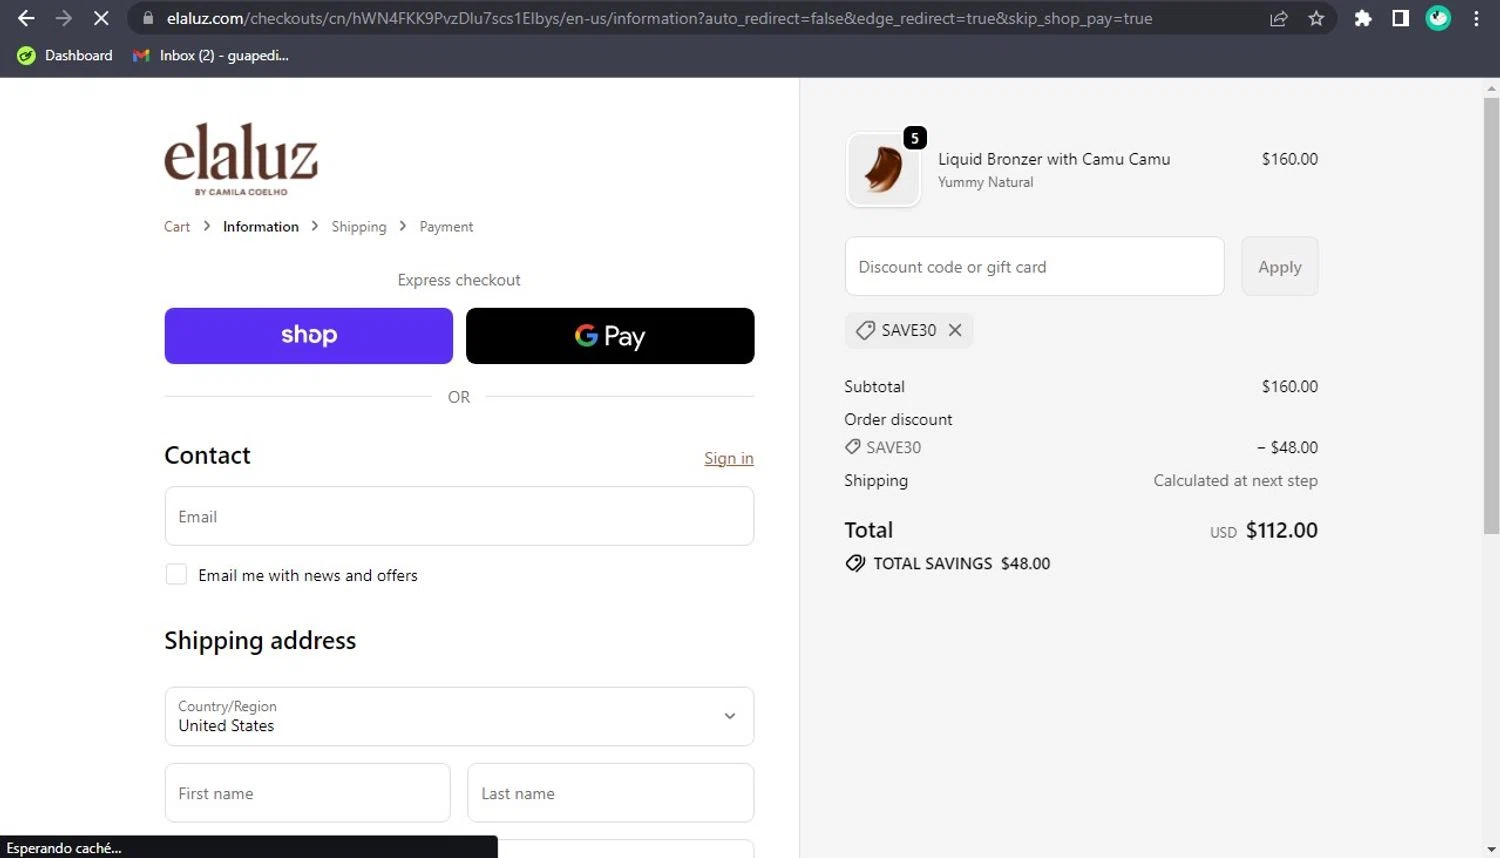Click the Apply discount button
Image resolution: width=1500 pixels, height=858 pixels.
click(x=1280, y=267)
